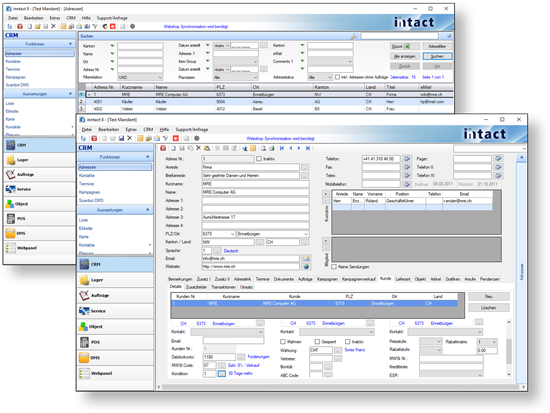
Task: Click delete X icon in address form toolbar
Action: coord(199,148)
